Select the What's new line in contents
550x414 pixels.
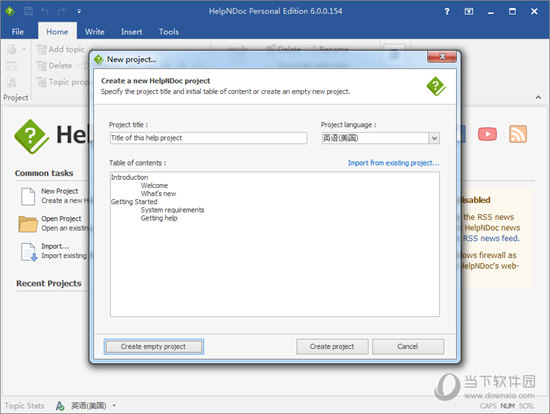tap(158, 193)
